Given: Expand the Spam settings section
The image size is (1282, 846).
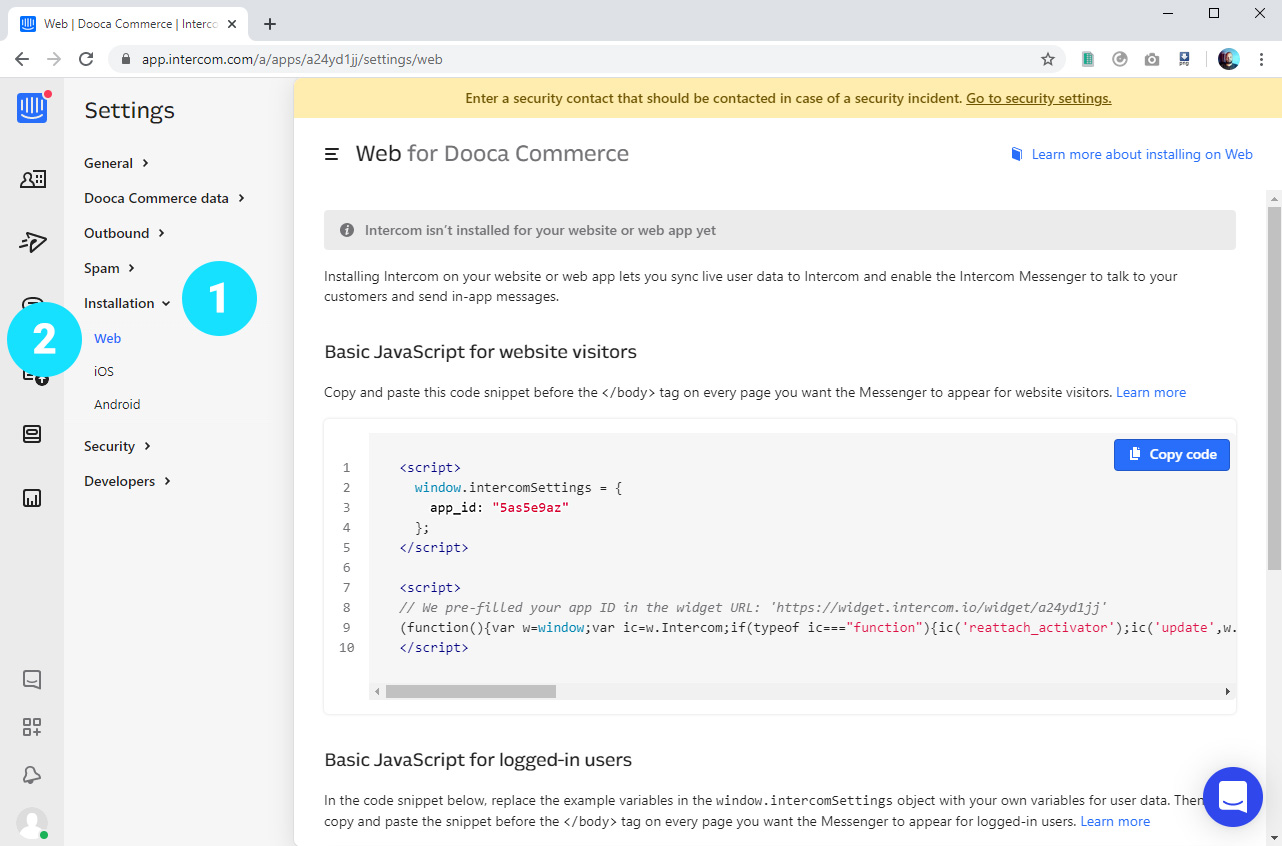Looking at the screenshot, I should [x=109, y=268].
